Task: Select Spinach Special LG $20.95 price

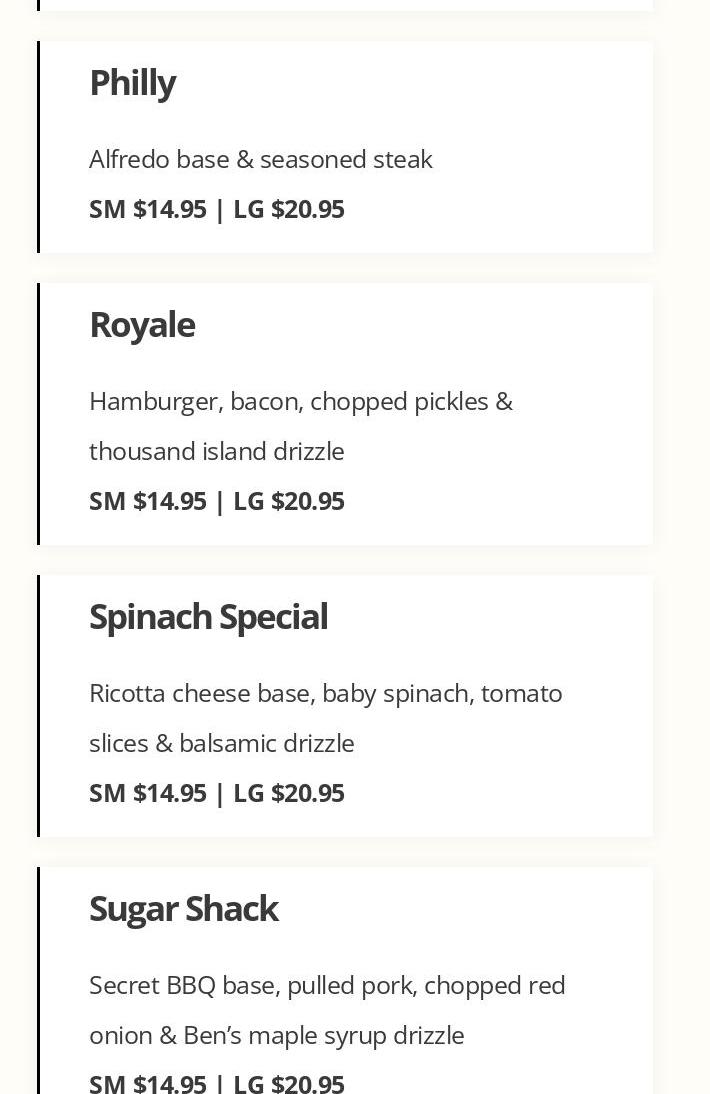Action: (x=289, y=793)
